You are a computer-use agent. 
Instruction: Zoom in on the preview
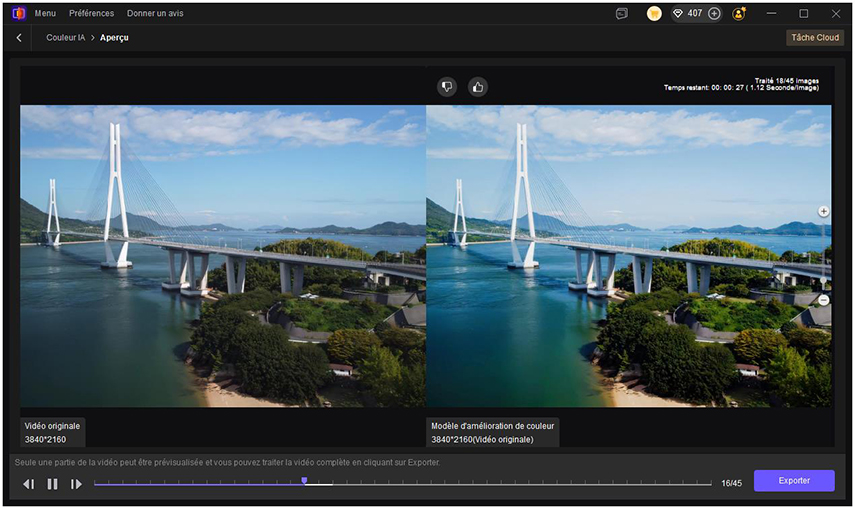[x=823, y=212]
